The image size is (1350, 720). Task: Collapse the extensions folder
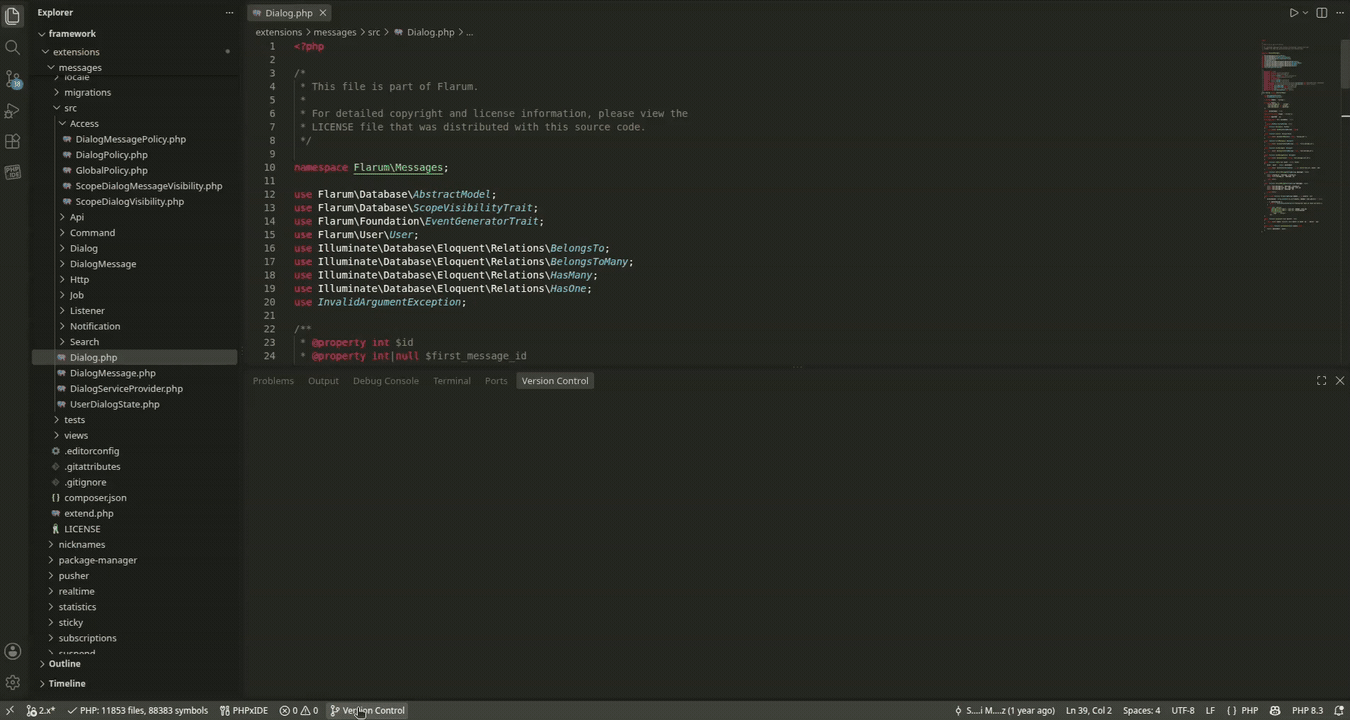click(134, 52)
